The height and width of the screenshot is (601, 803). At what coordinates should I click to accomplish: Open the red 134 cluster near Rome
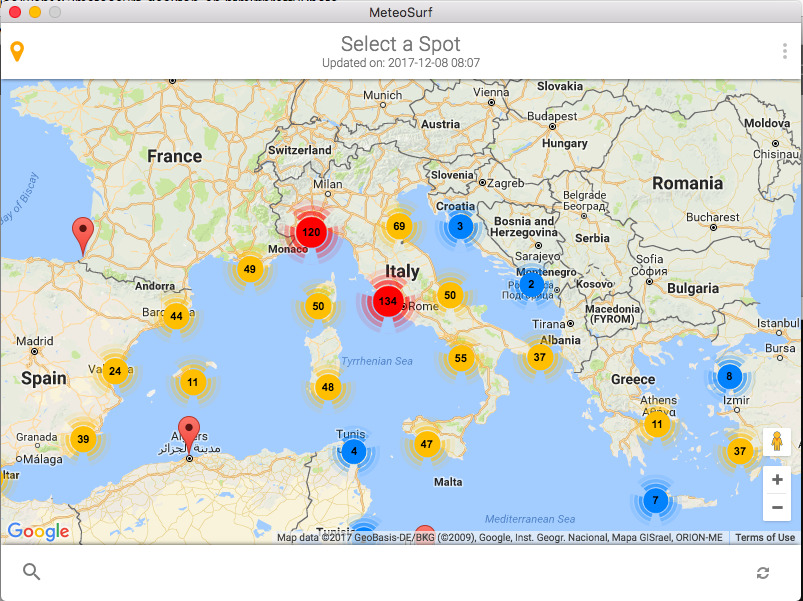pos(388,301)
